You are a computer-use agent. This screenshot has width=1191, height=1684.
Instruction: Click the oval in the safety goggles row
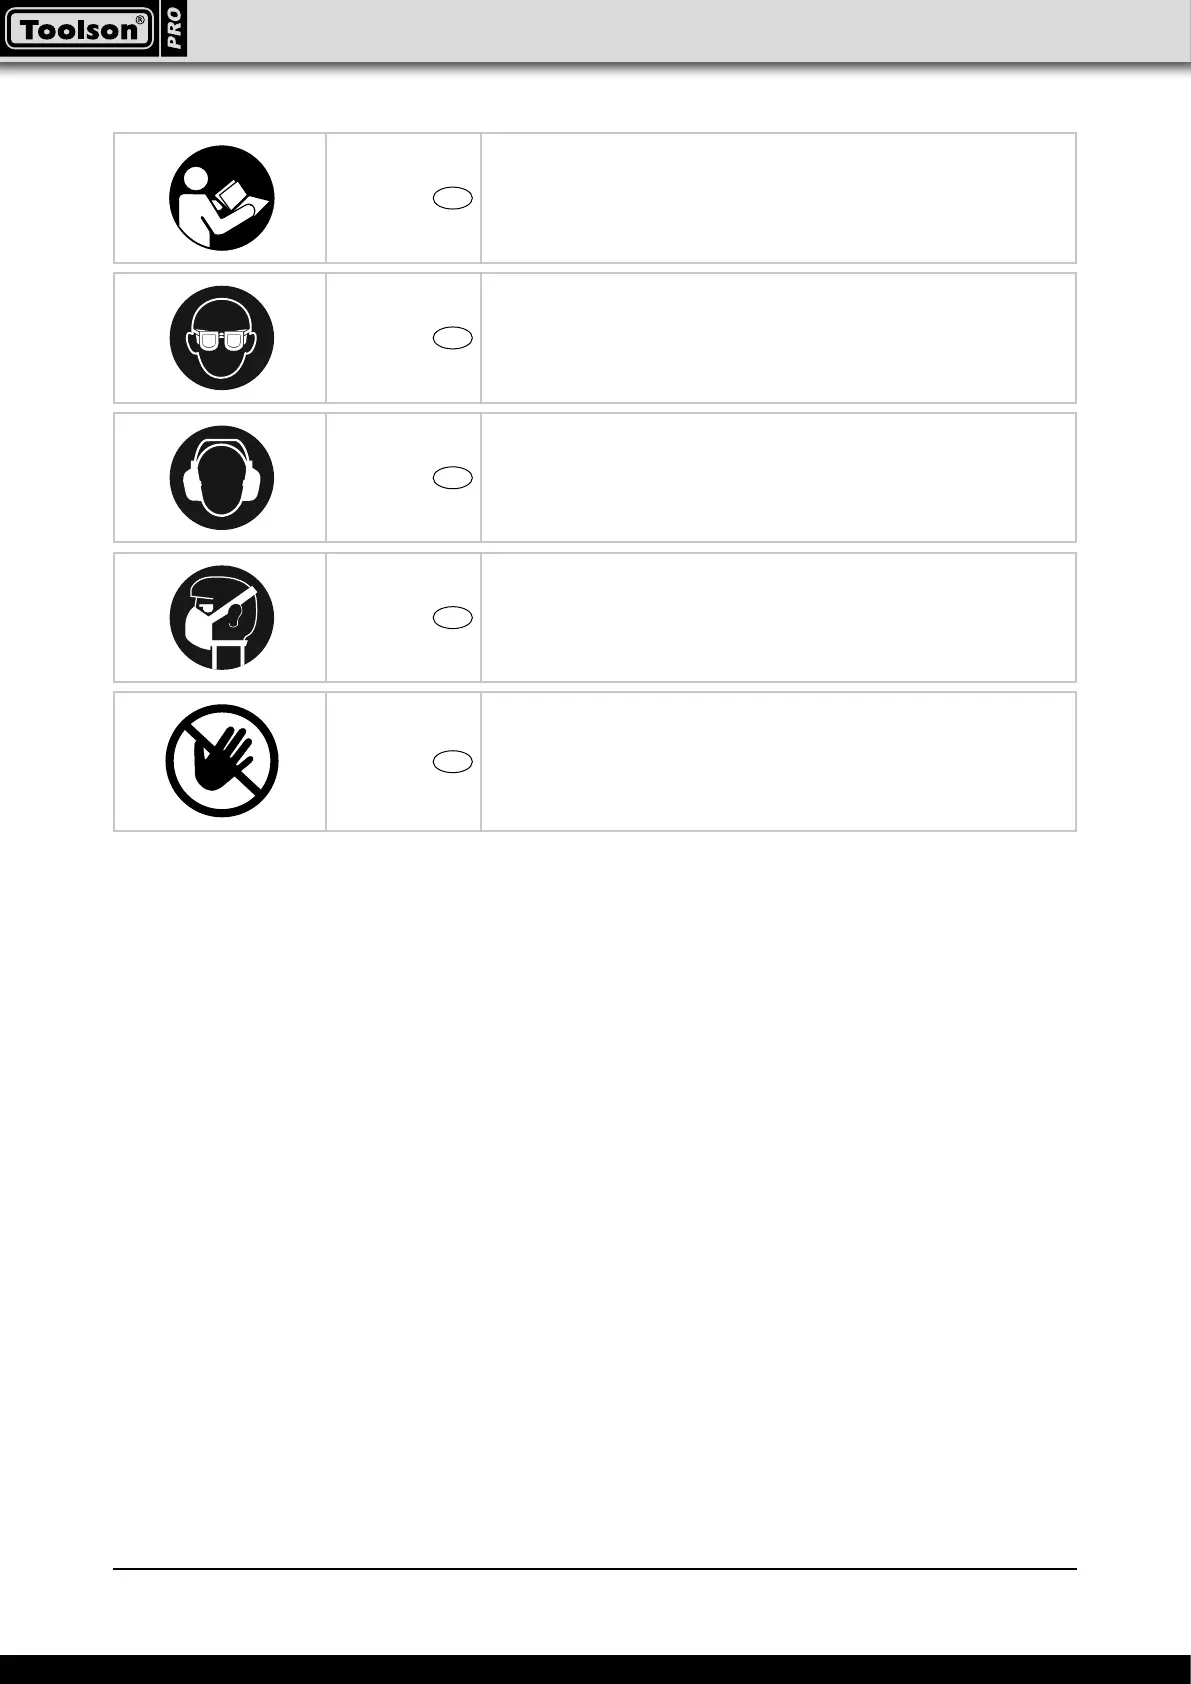click(x=453, y=338)
